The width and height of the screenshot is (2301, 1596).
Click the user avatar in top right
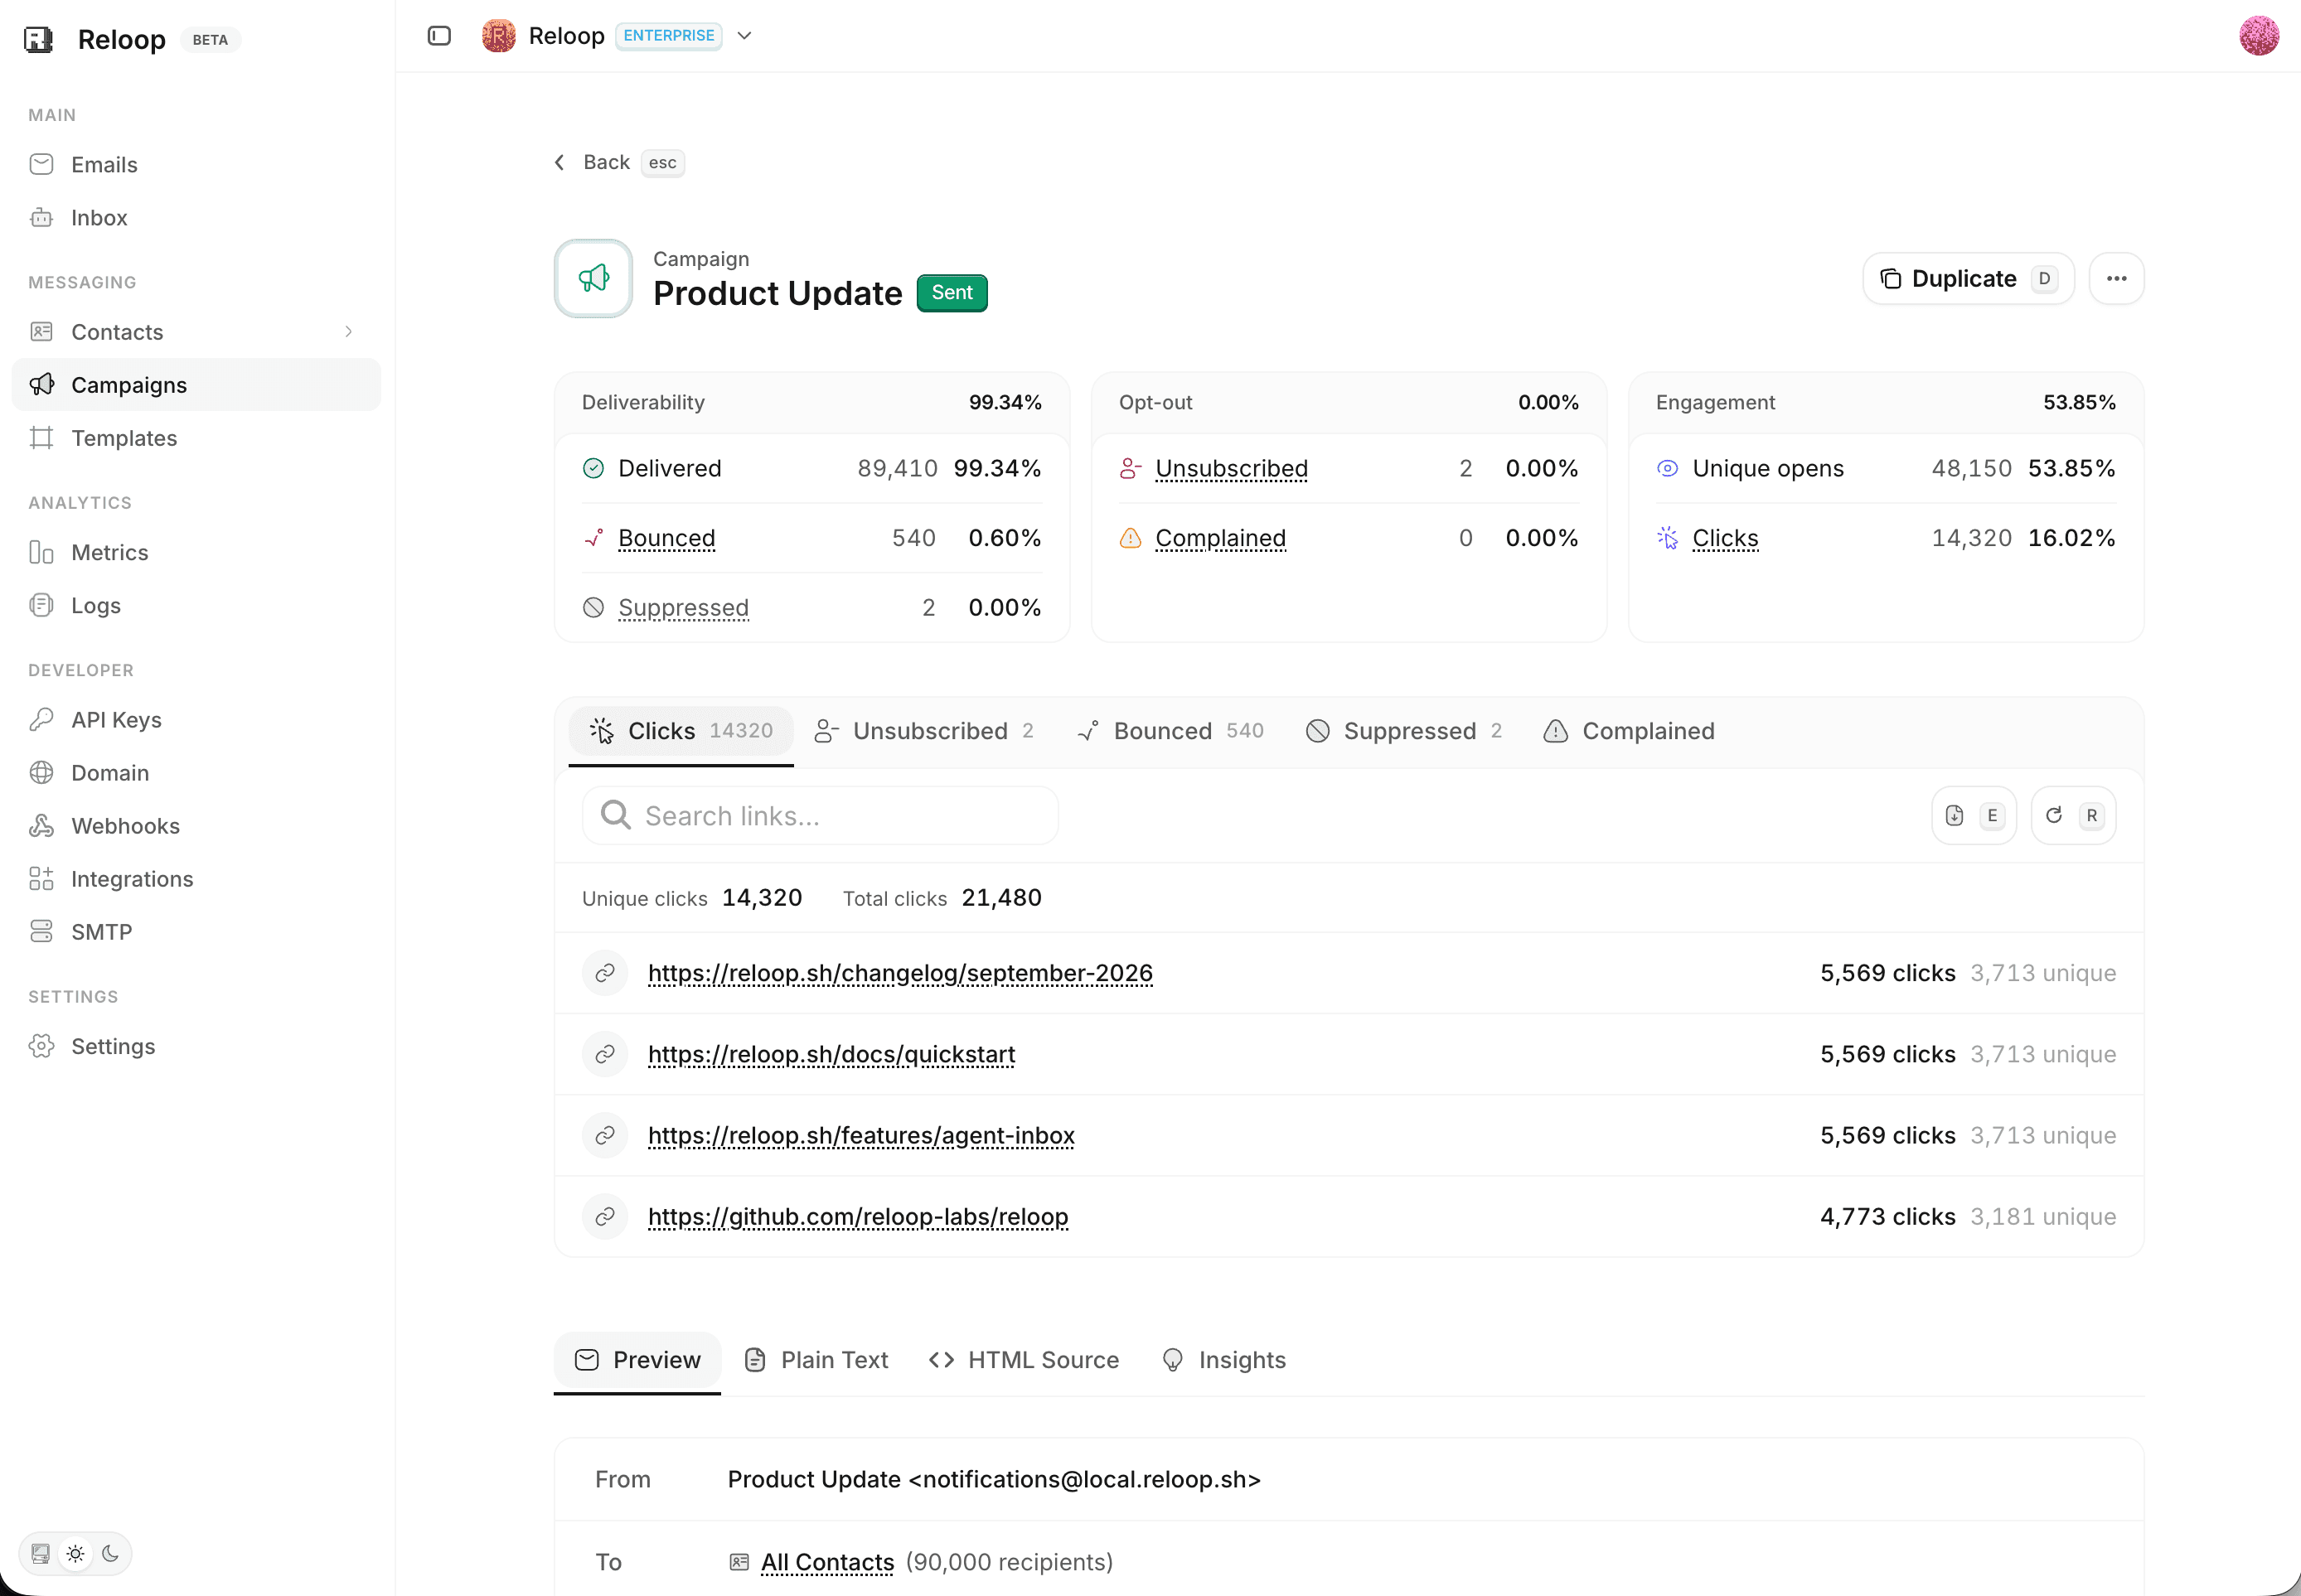click(x=2258, y=36)
